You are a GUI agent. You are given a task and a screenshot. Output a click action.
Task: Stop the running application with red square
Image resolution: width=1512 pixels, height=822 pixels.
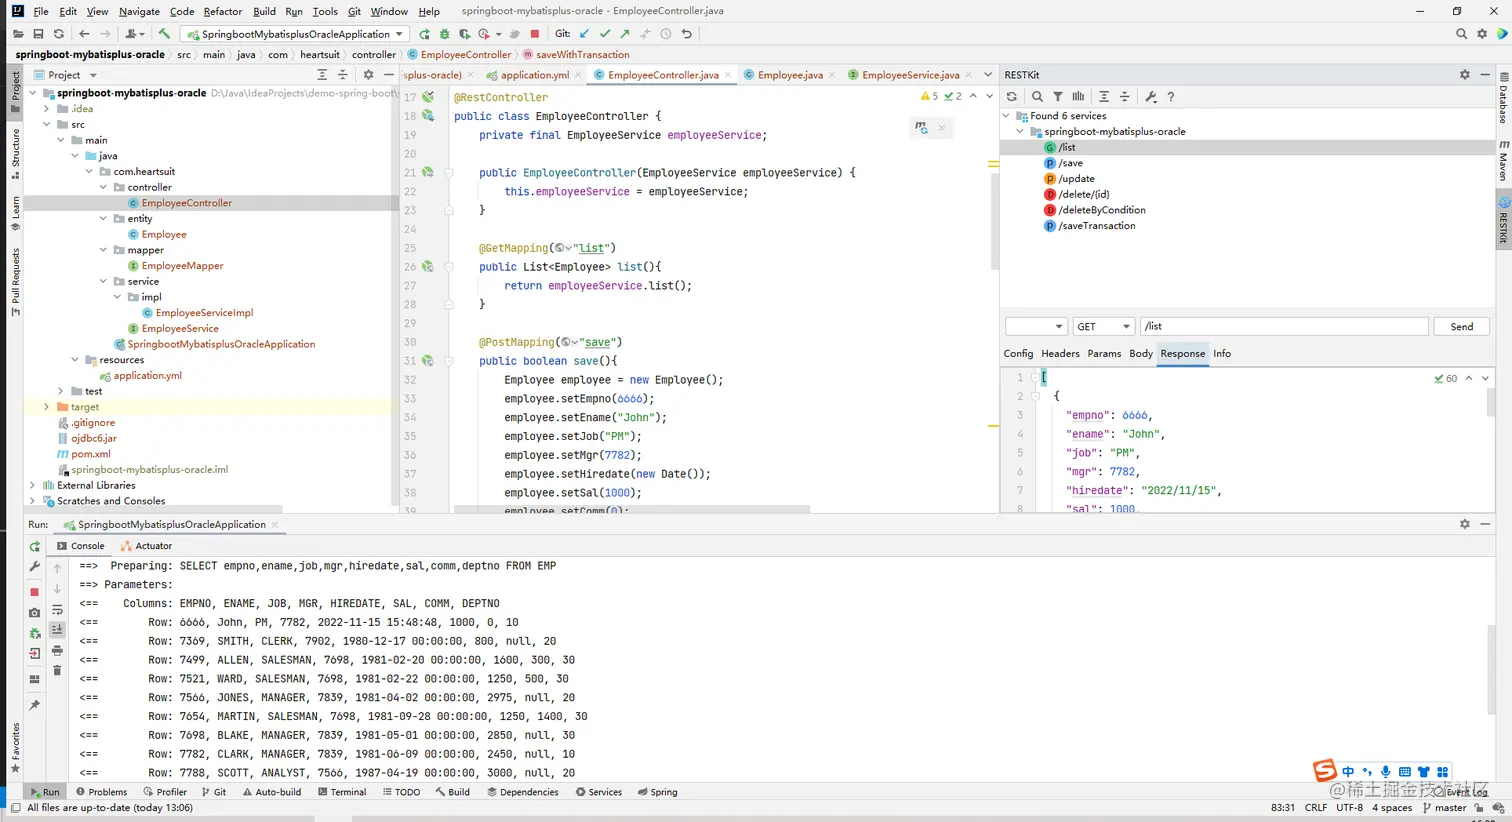click(535, 34)
